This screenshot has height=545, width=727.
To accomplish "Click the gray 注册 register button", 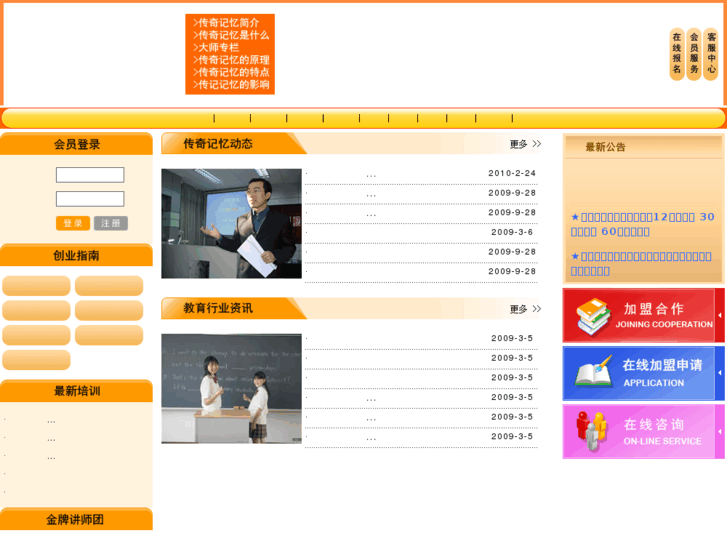I will (x=111, y=223).
